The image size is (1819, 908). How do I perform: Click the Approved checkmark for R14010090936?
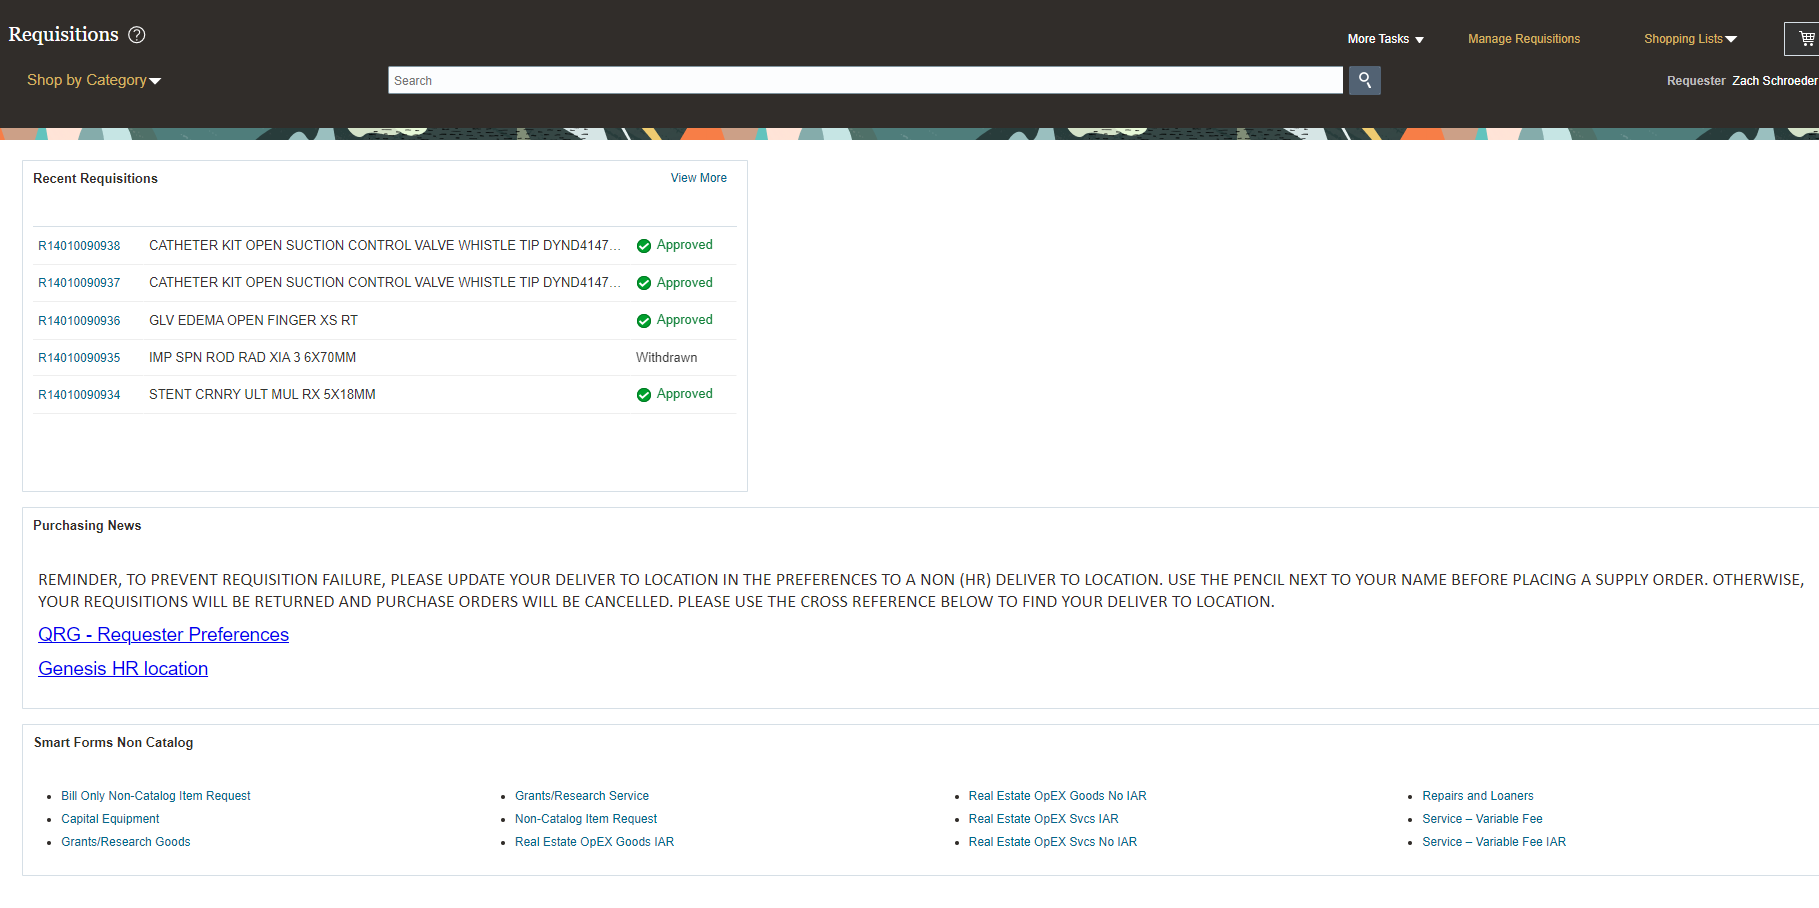[x=644, y=320]
